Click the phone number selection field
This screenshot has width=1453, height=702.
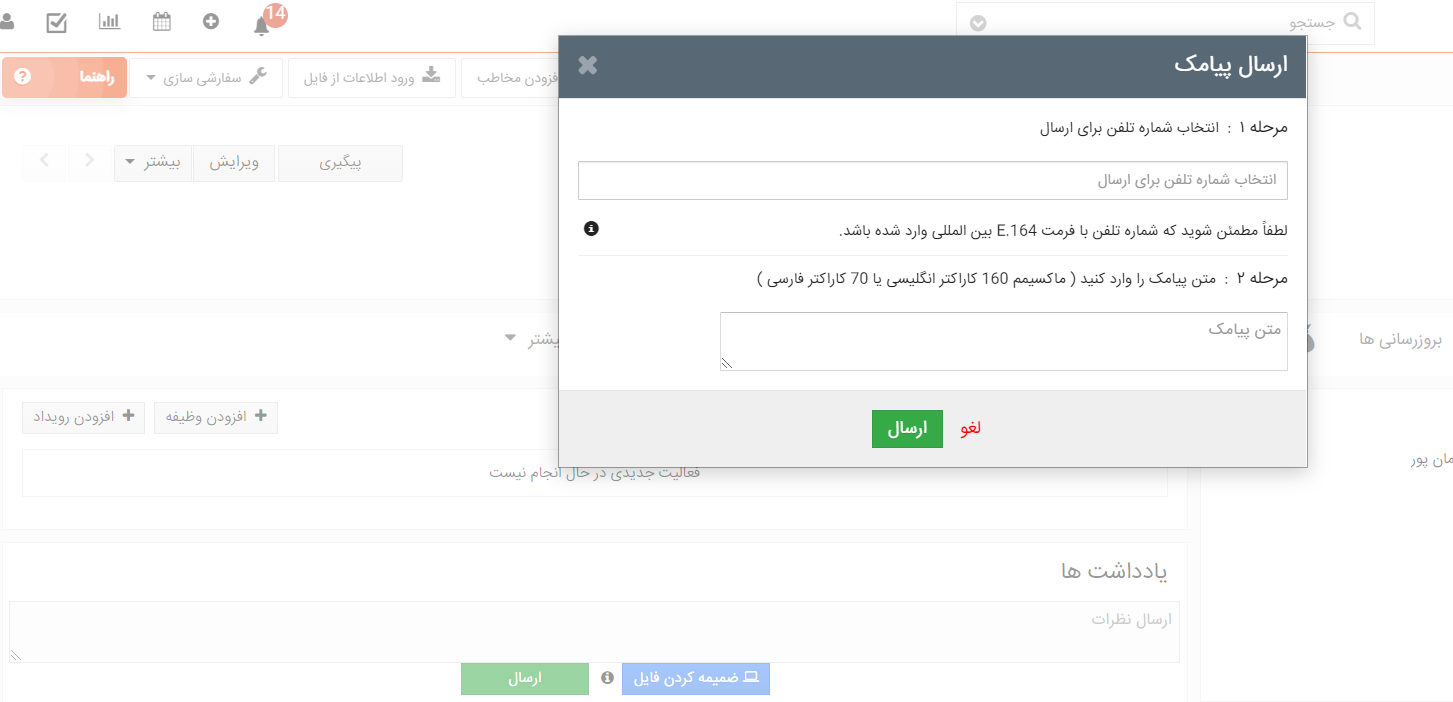(932, 180)
